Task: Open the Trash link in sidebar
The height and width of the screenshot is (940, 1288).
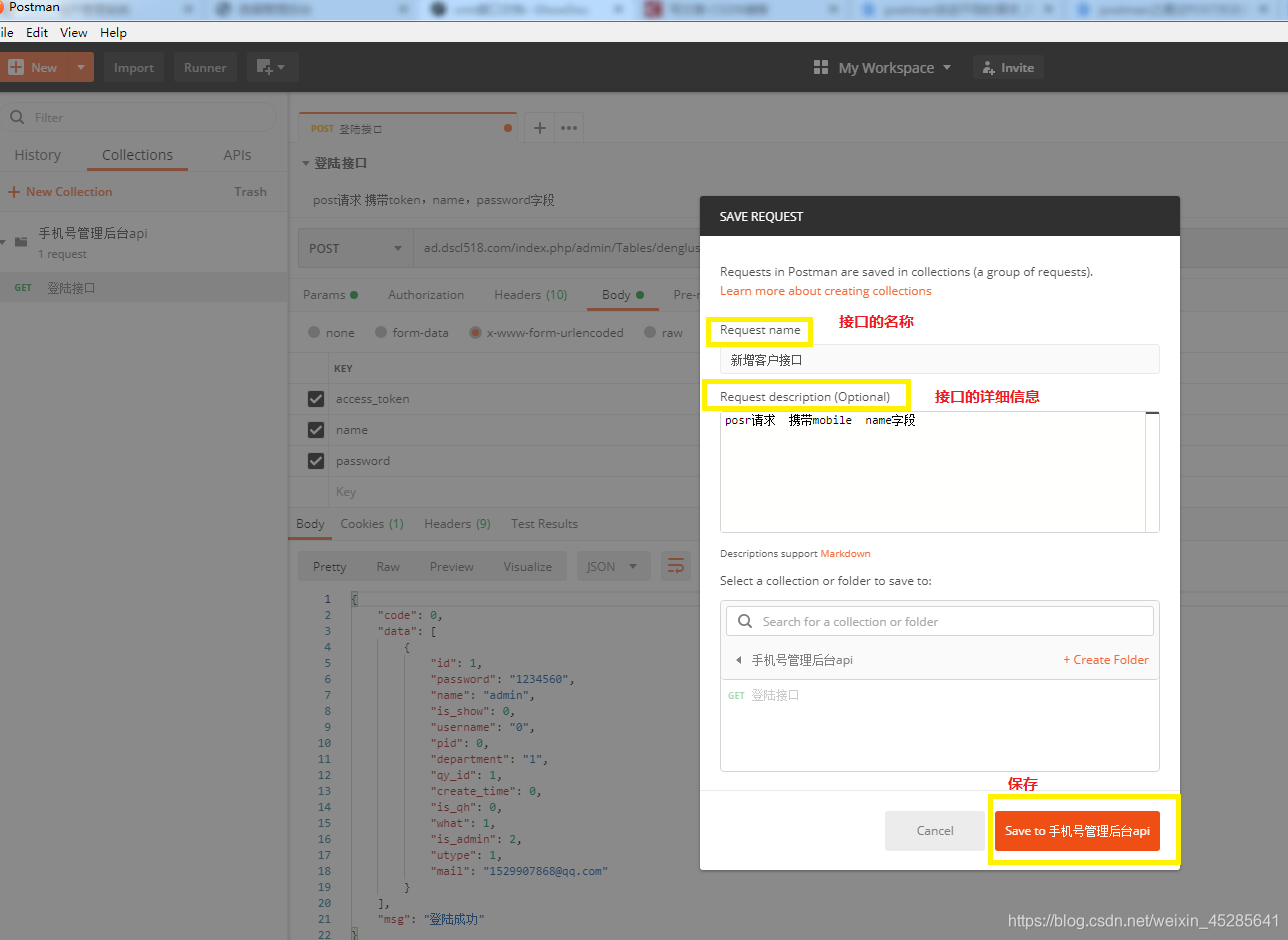Action: point(250,192)
